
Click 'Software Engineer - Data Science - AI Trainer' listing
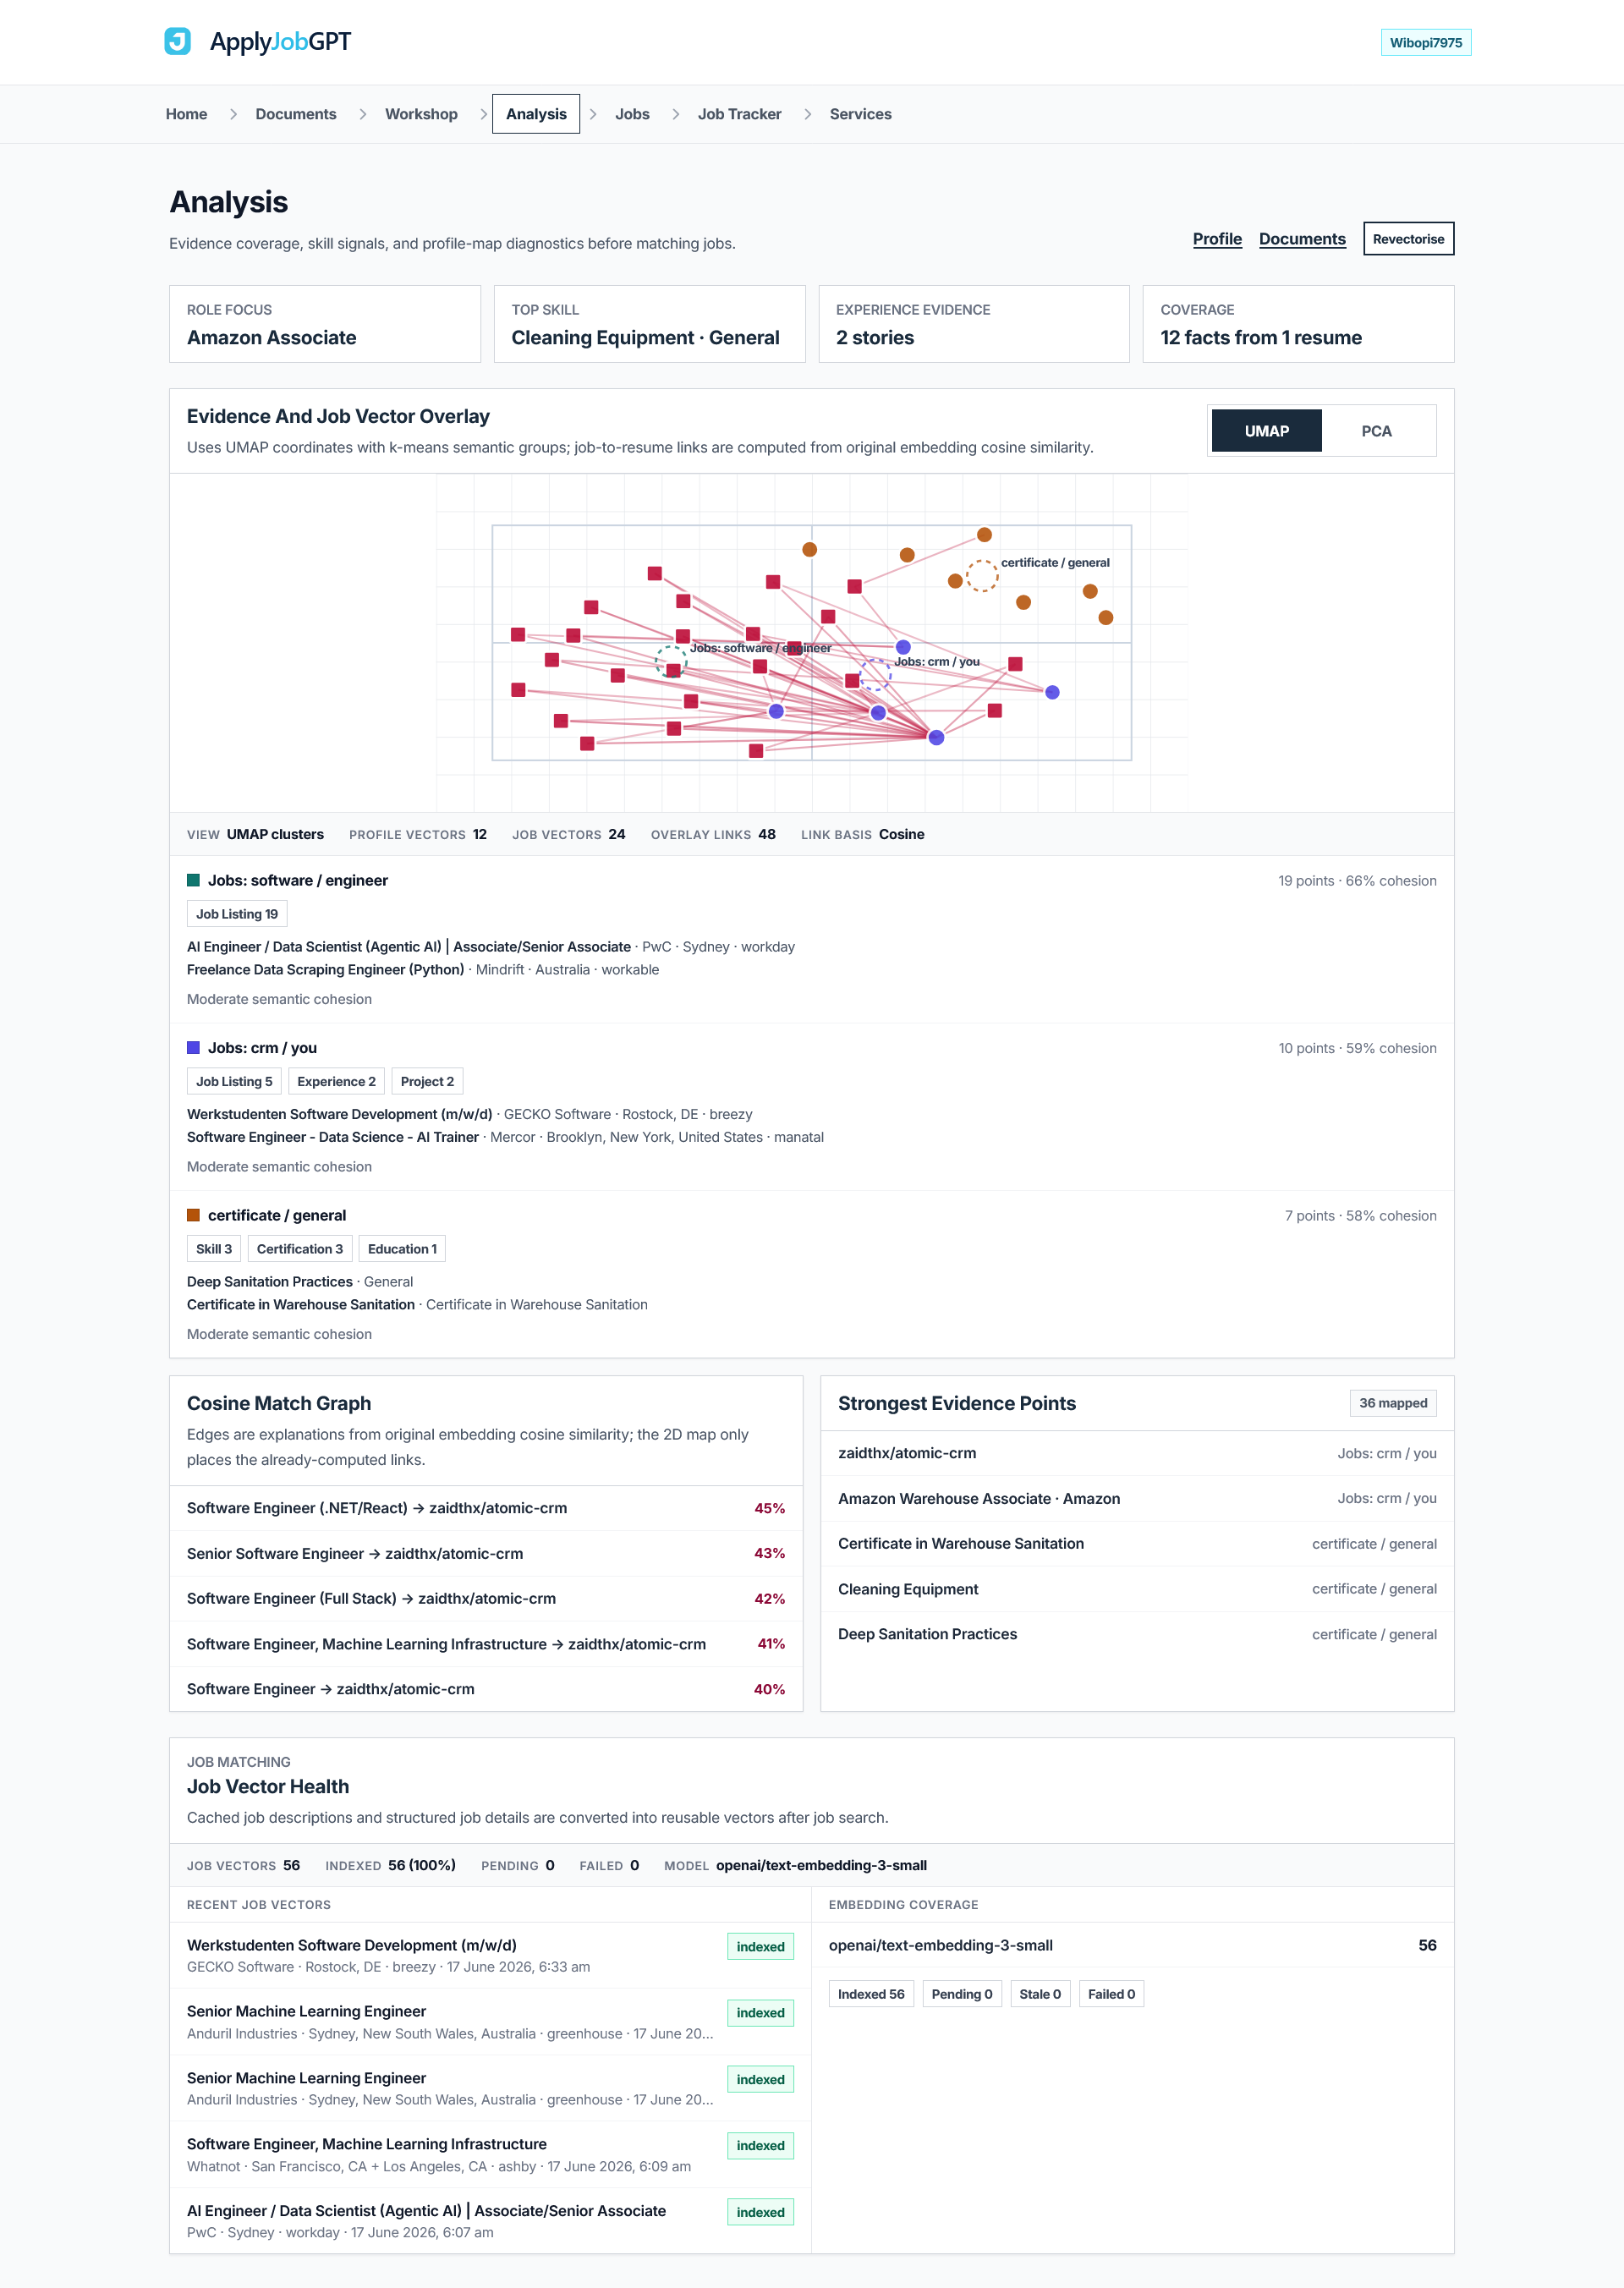coord(333,1137)
